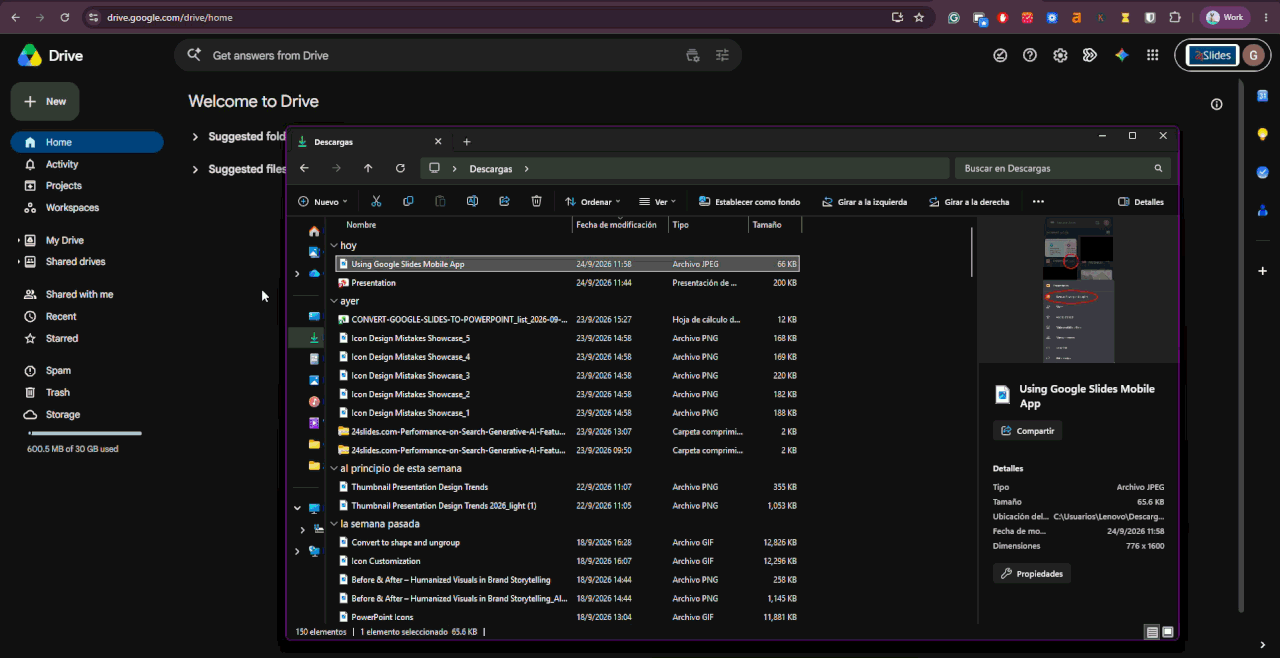The height and width of the screenshot is (658, 1280).
Task: Open Google Tasks in the side panel
Action: coord(1262,172)
